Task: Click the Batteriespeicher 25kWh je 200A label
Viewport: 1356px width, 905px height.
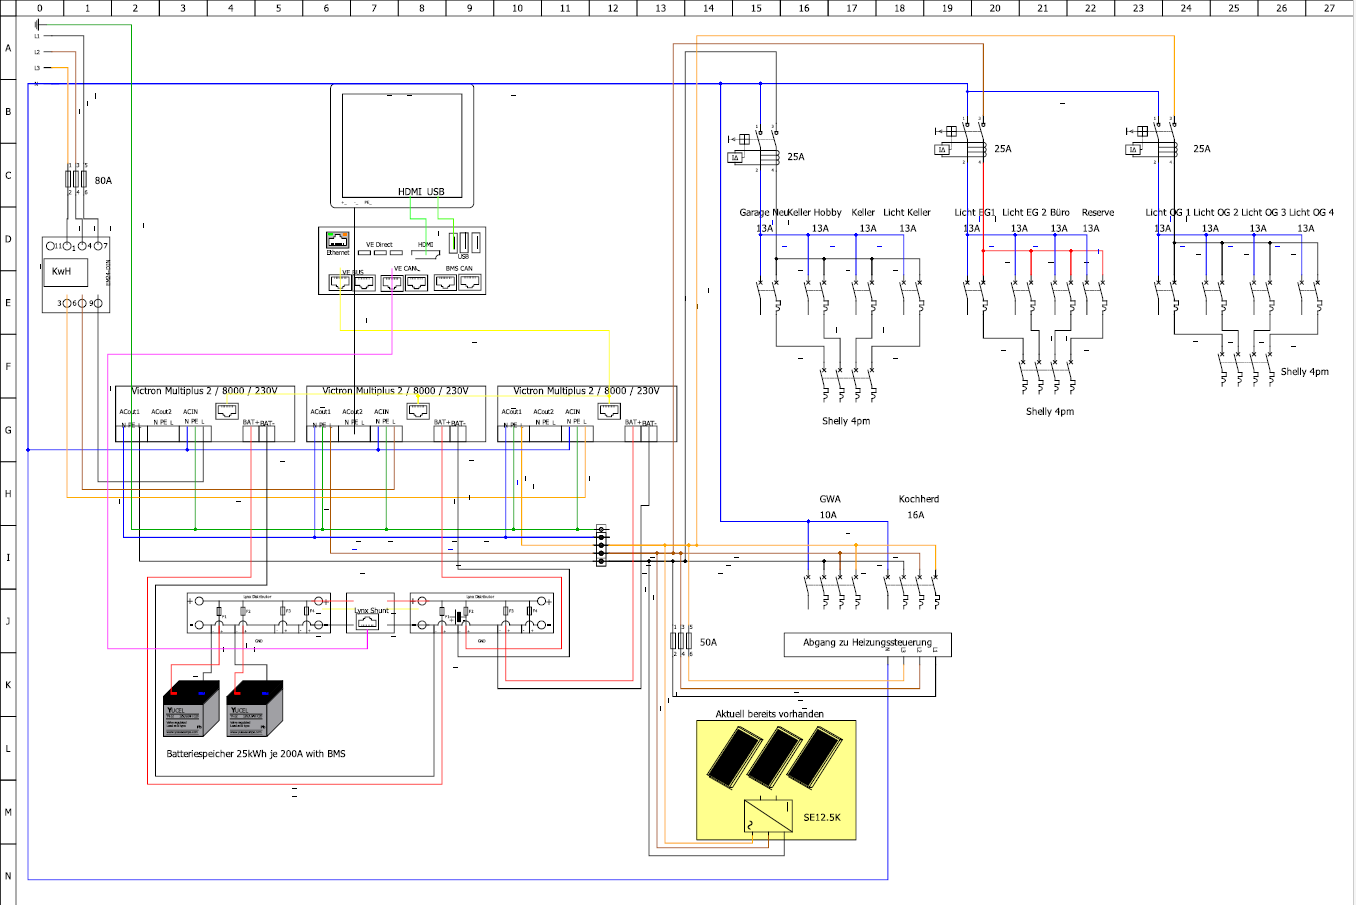Action: 256,754
